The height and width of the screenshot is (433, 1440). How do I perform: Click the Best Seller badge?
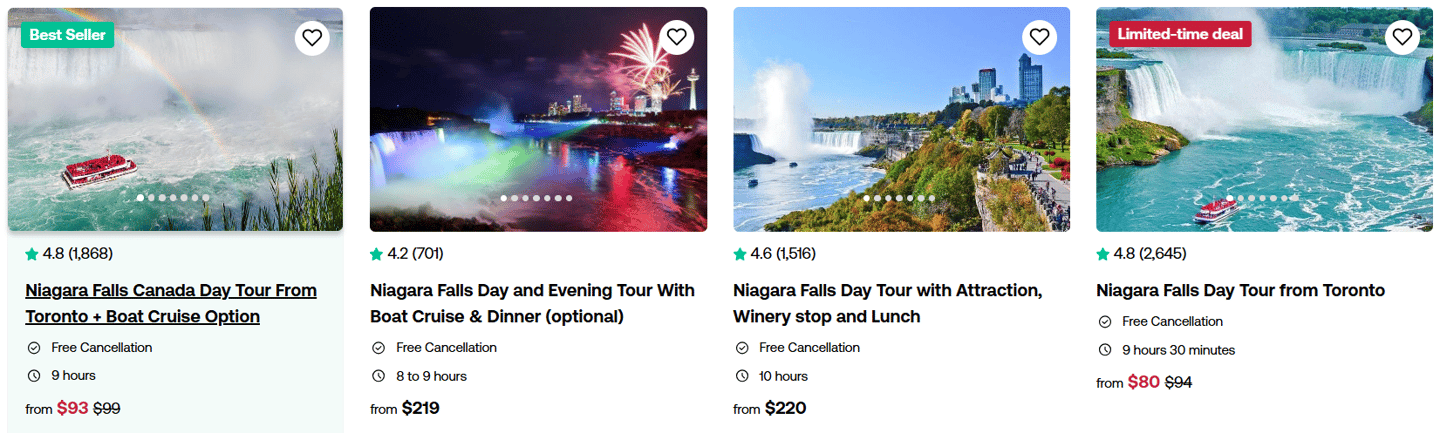pos(67,34)
